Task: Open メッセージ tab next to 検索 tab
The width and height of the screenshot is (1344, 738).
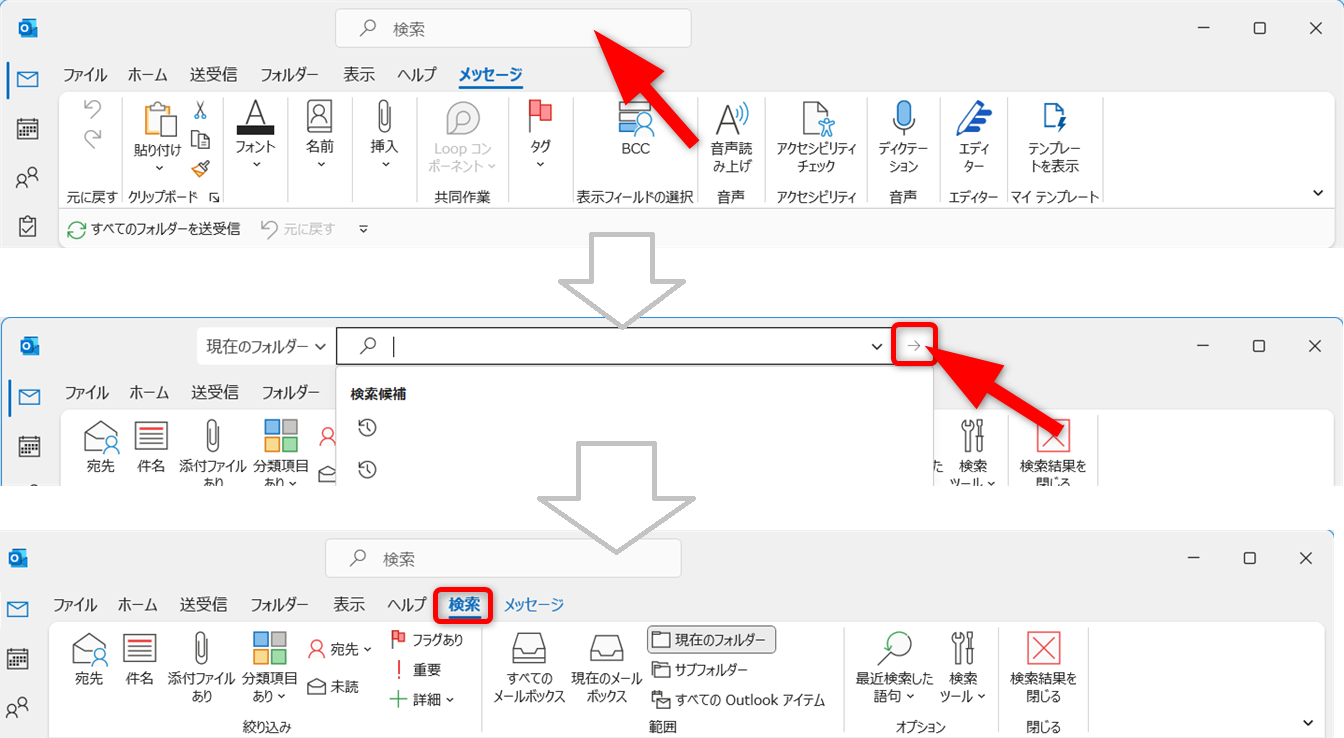Action: click(533, 605)
